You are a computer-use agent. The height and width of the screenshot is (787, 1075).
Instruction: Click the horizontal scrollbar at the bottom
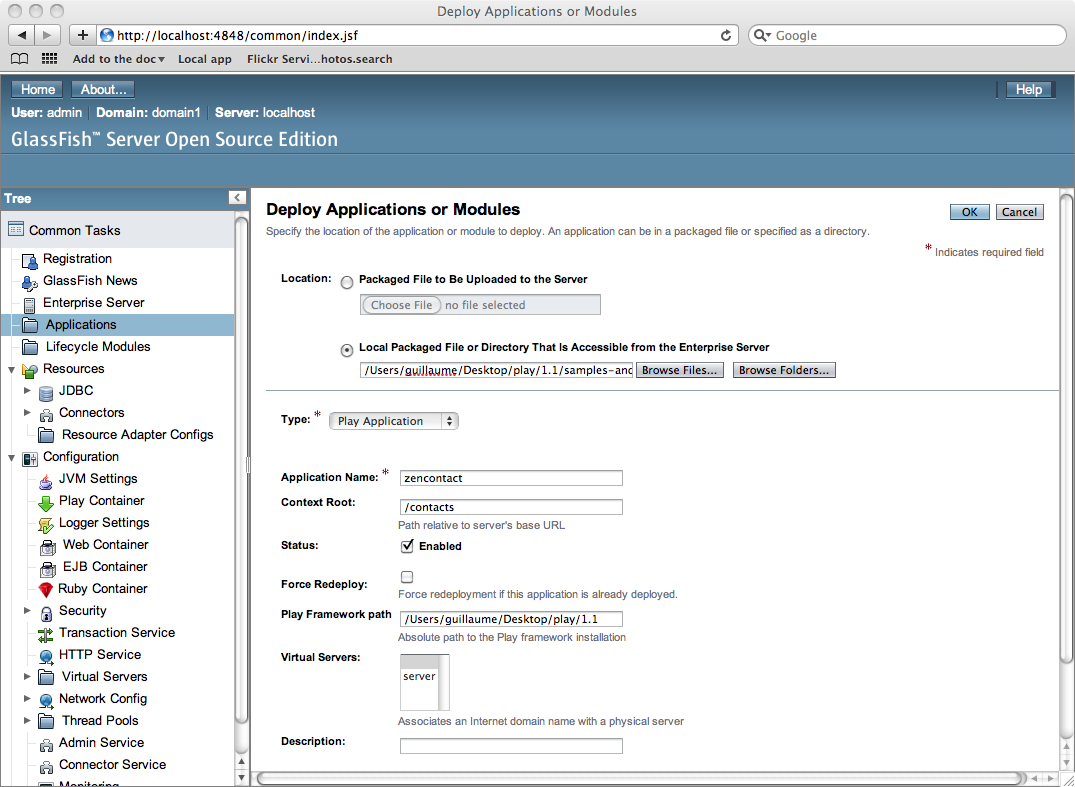point(640,778)
